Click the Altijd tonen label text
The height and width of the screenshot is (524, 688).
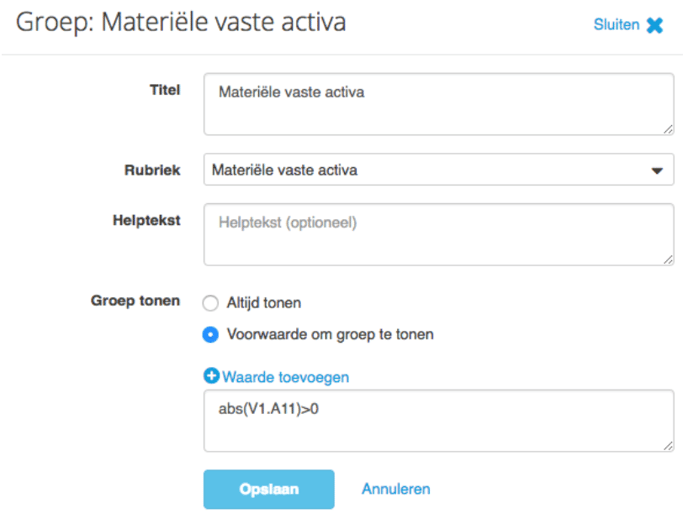[x=264, y=303]
